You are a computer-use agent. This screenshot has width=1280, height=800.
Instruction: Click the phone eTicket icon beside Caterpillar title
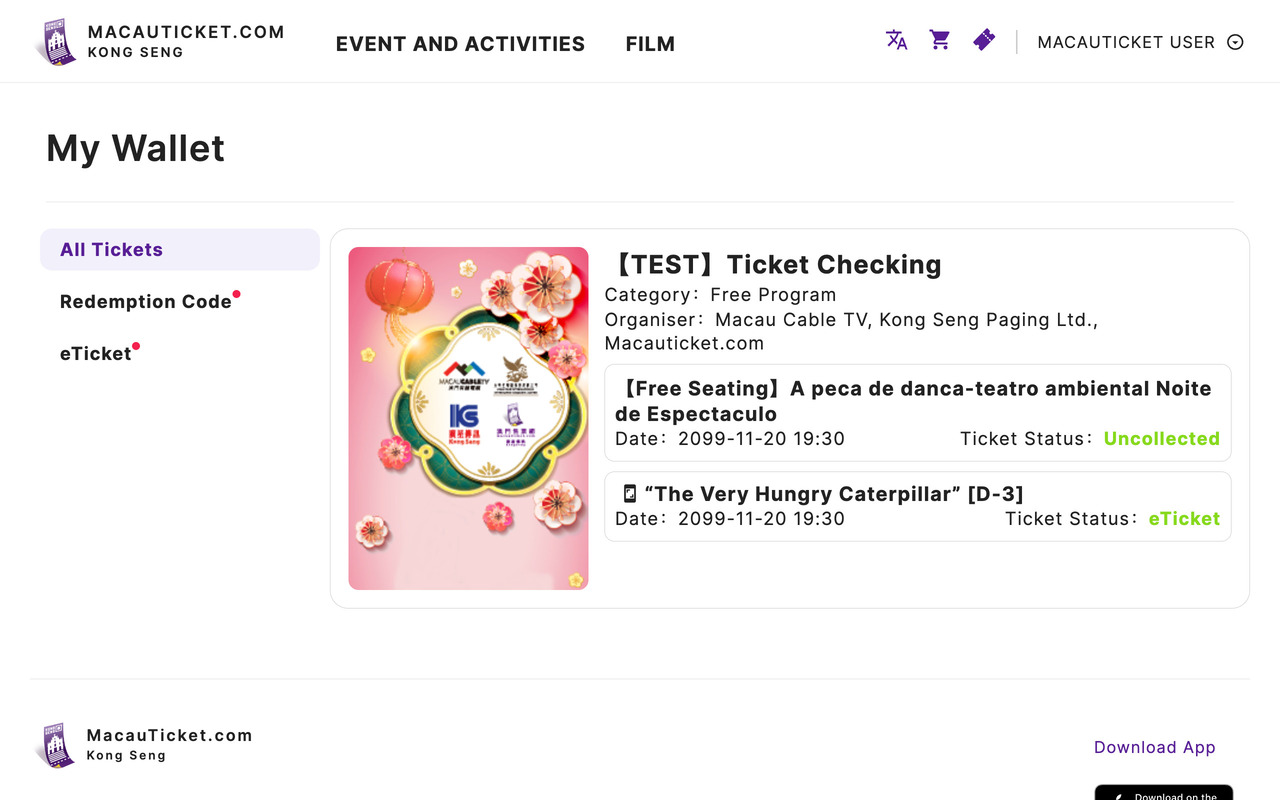[629, 494]
